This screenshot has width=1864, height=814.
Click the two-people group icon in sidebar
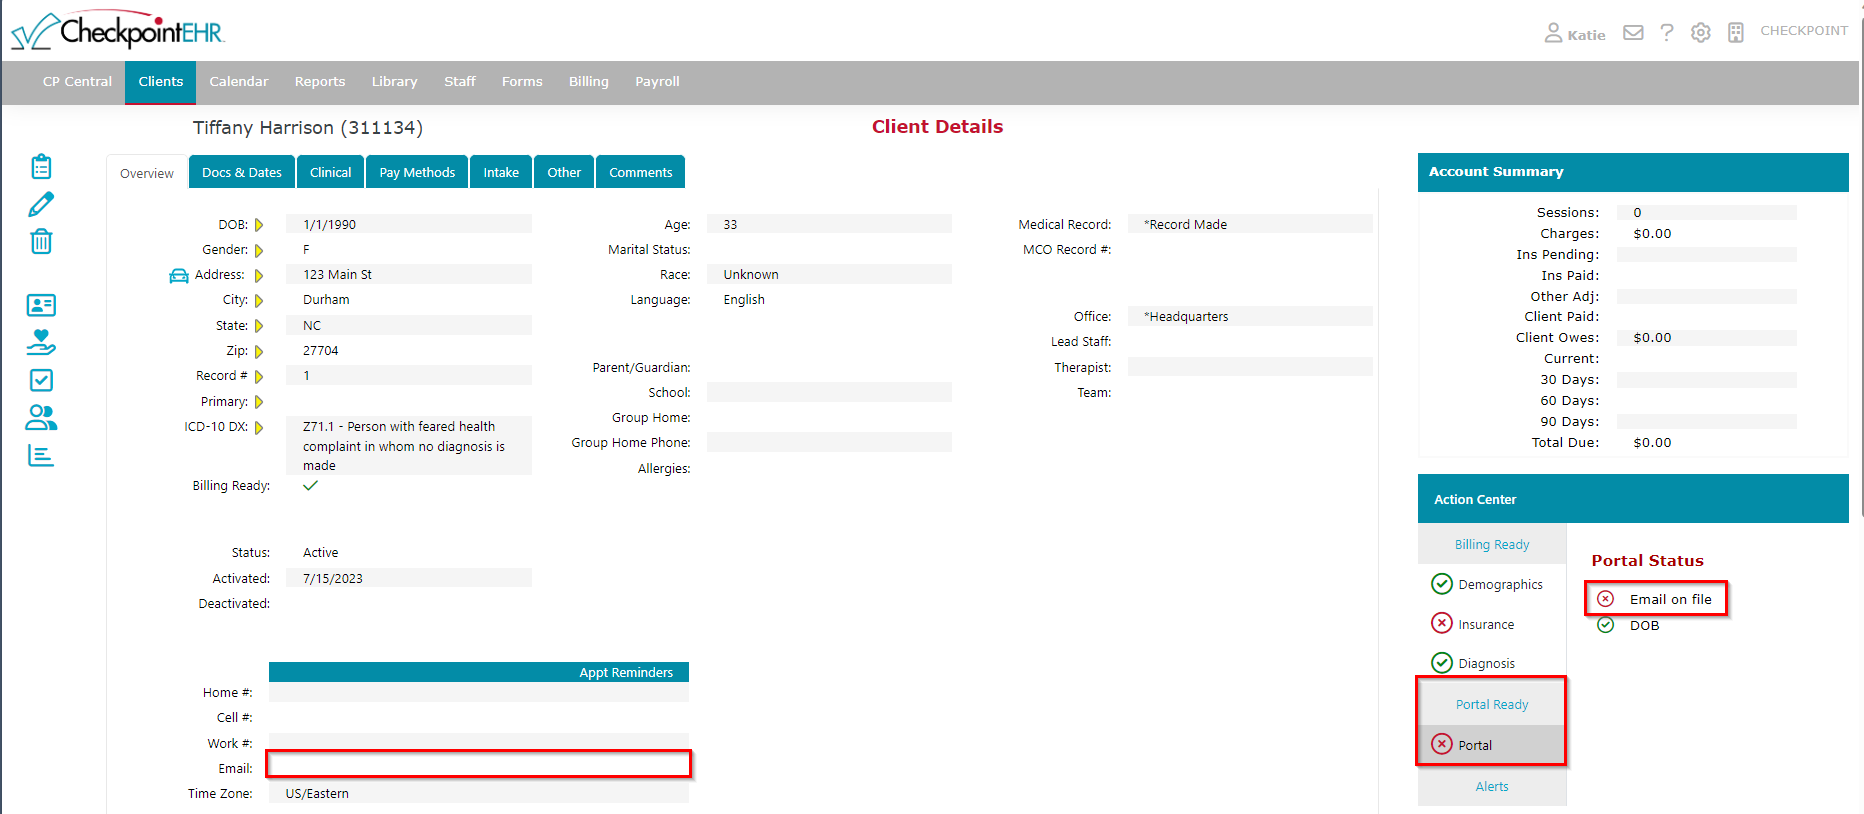pos(41,417)
